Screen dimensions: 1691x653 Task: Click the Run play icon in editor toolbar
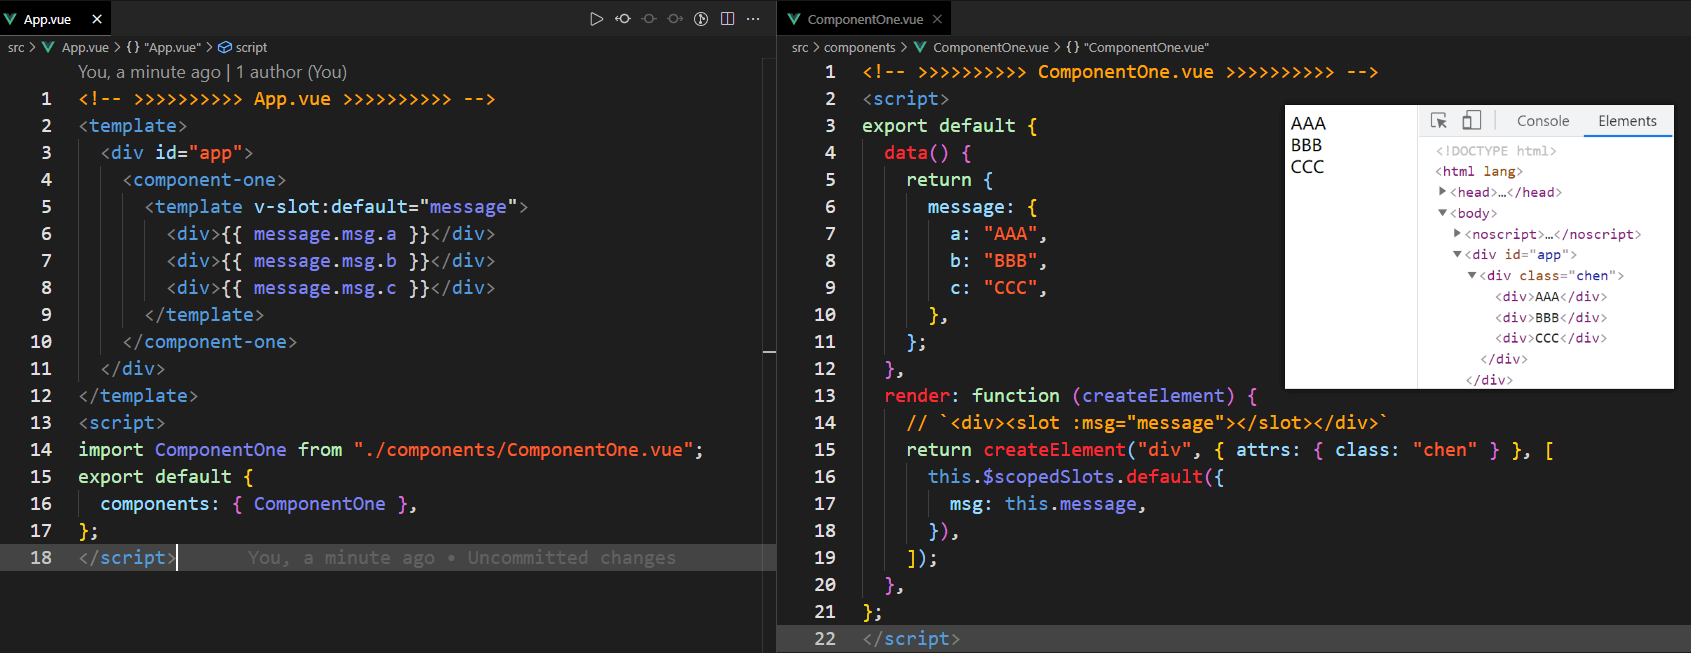[596, 19]
